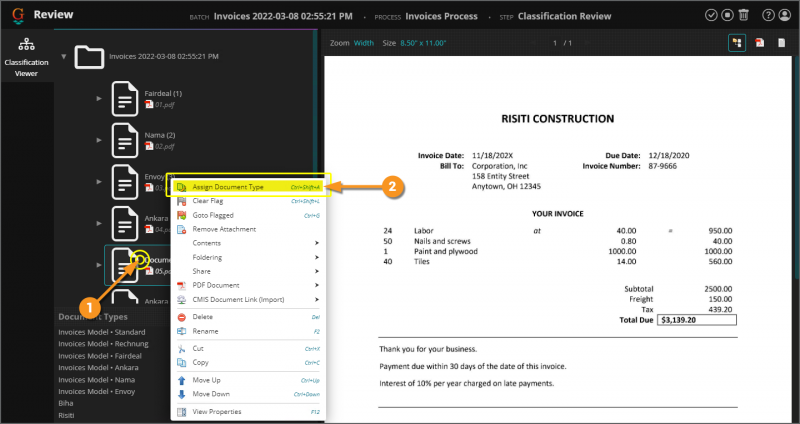This screenshot has height=424, width=800.
Task: Click the folder tree view icon in viewer toolbar
Action: click(x=737, y=43)
